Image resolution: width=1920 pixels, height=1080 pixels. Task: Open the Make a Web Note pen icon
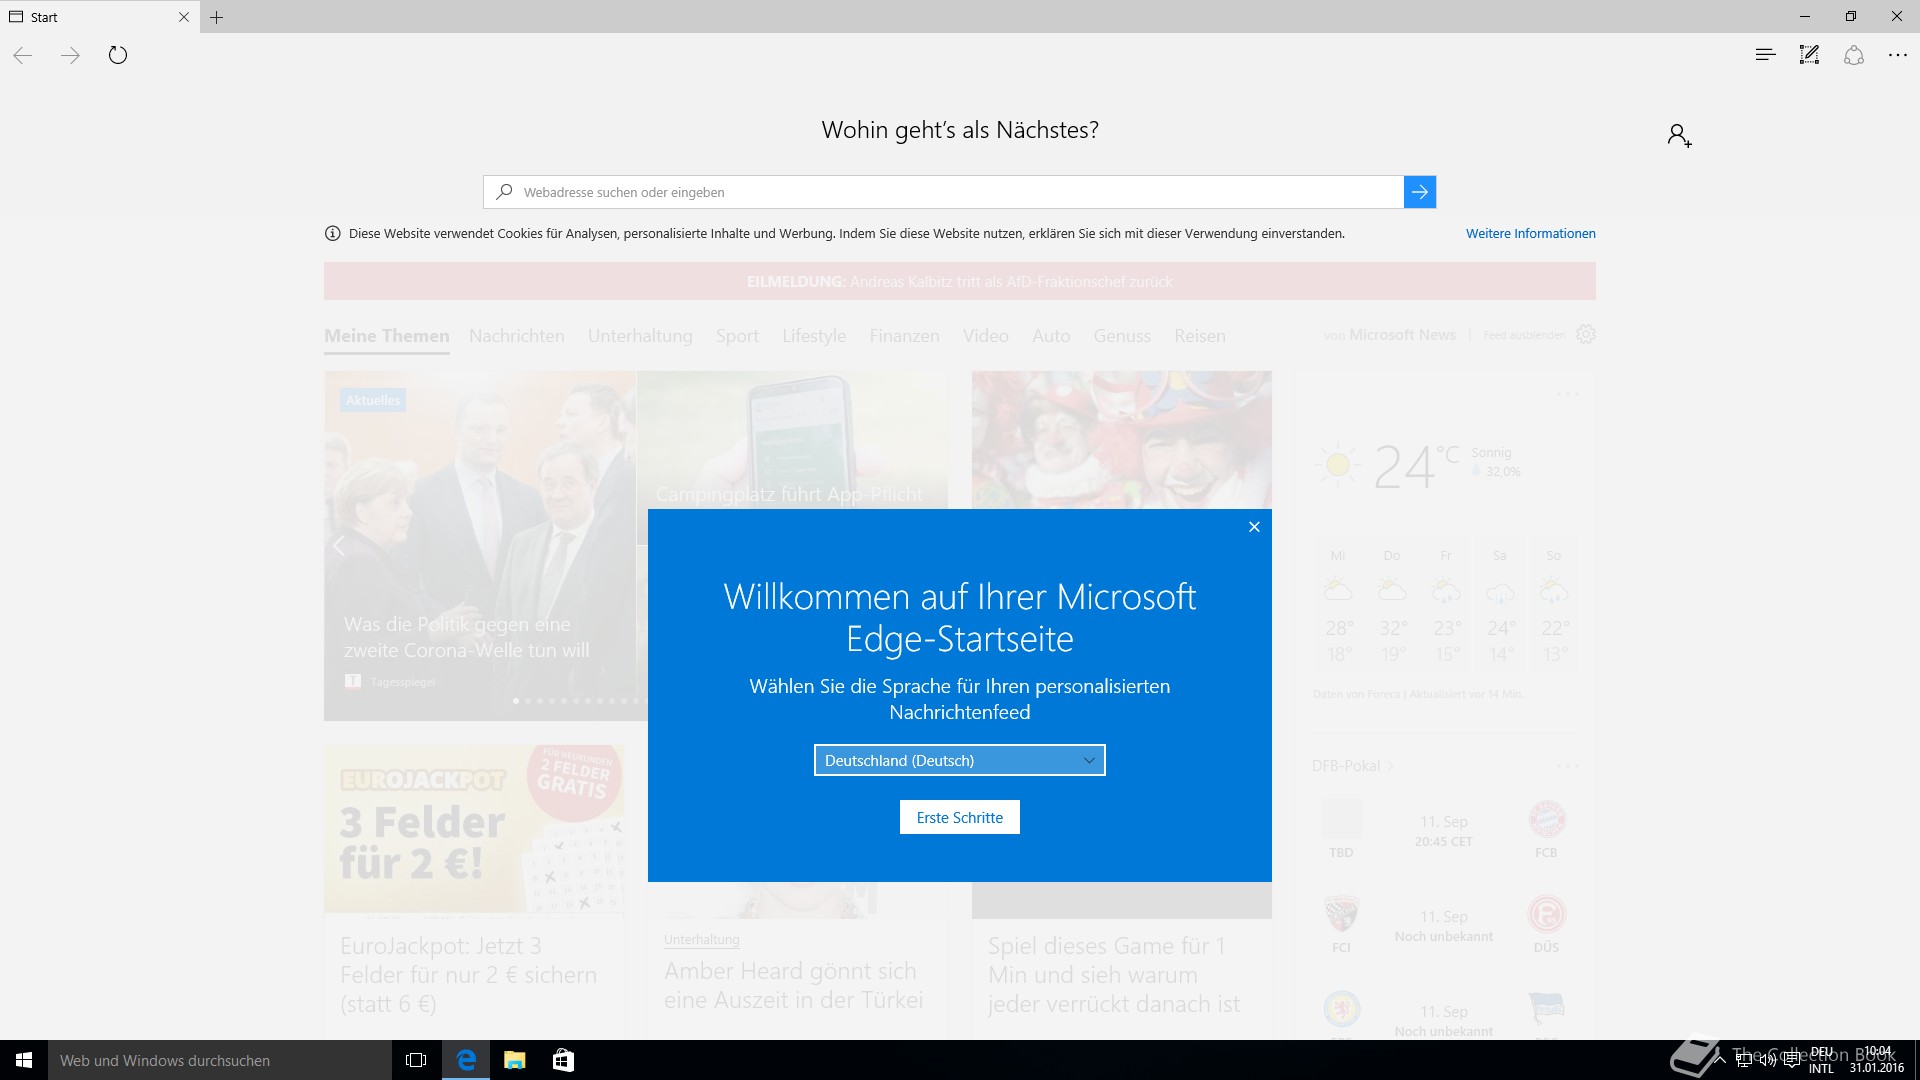1809,55
